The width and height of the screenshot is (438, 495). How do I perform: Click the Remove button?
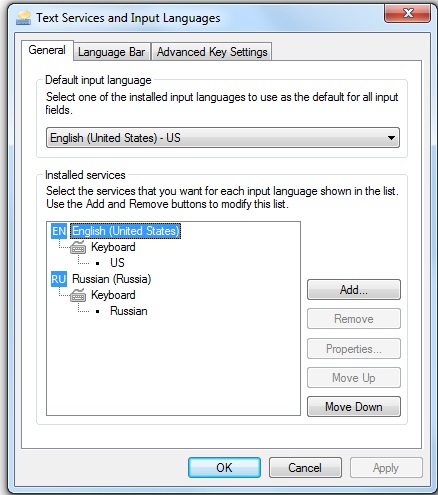point(354,319)
